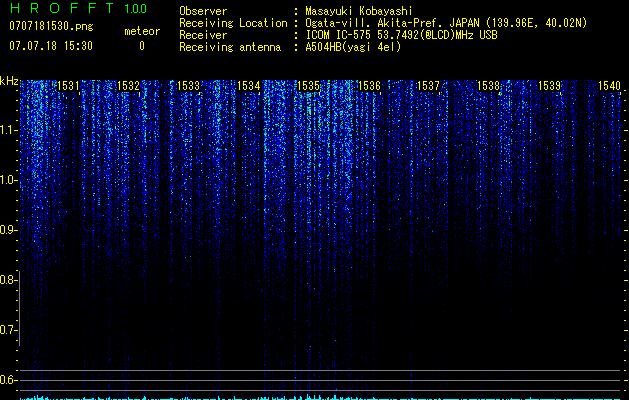Click the Receiving antenna label

click(230, 47)
